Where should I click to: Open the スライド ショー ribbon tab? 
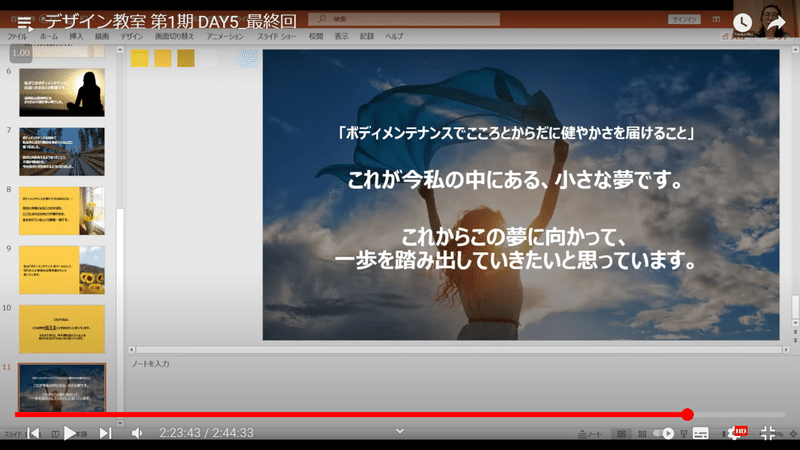pyautogui.click(x=276, y=37)
